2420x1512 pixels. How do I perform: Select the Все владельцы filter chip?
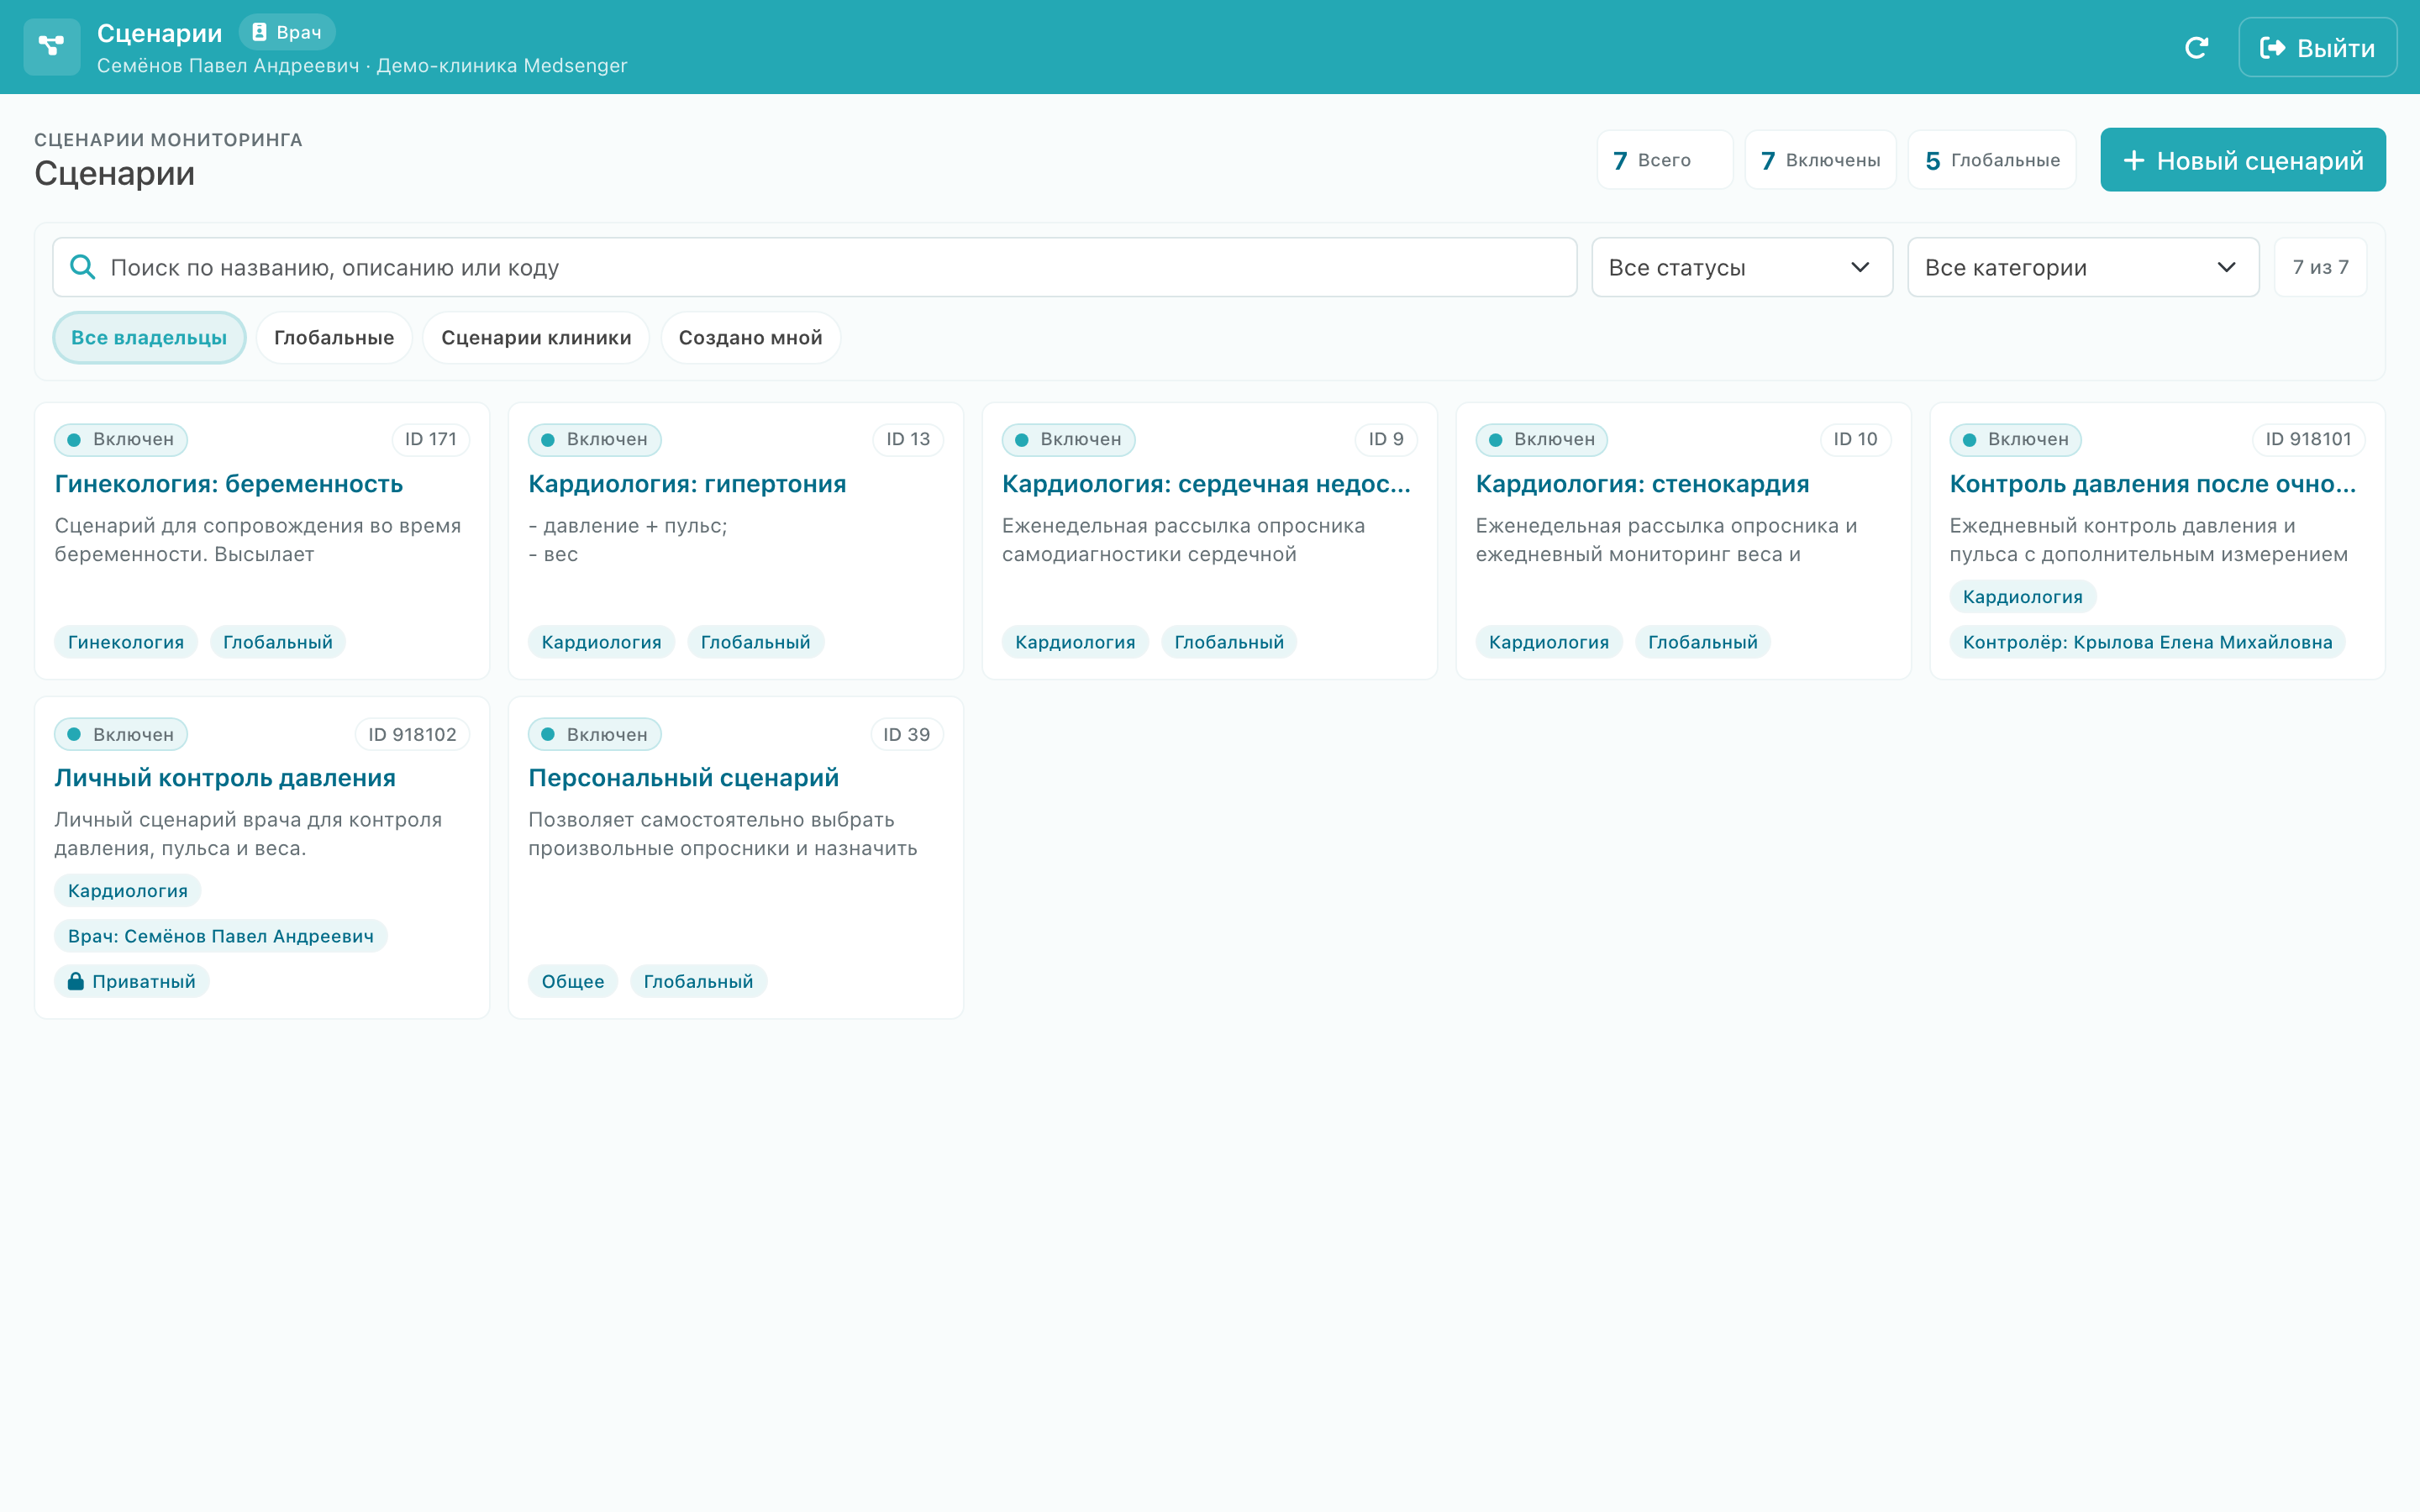(x=149, y=338)
